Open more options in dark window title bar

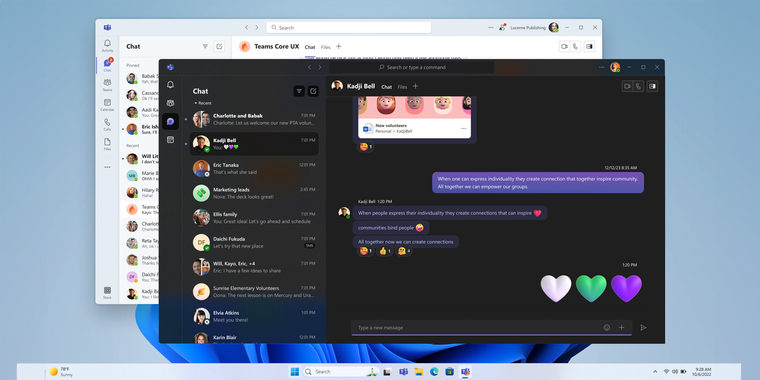click(602, 67)
